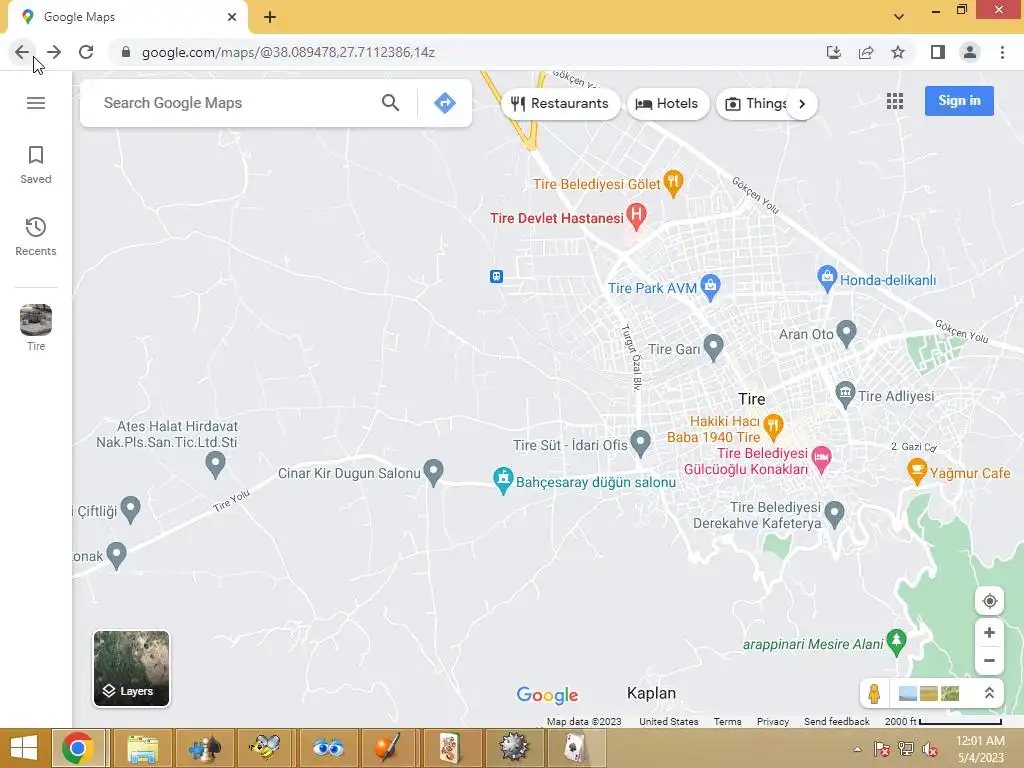Viewport: 1024px width, 768px height.
Task: Click the address bar URL
Action: pyautogui.click(x=288, y=52)
